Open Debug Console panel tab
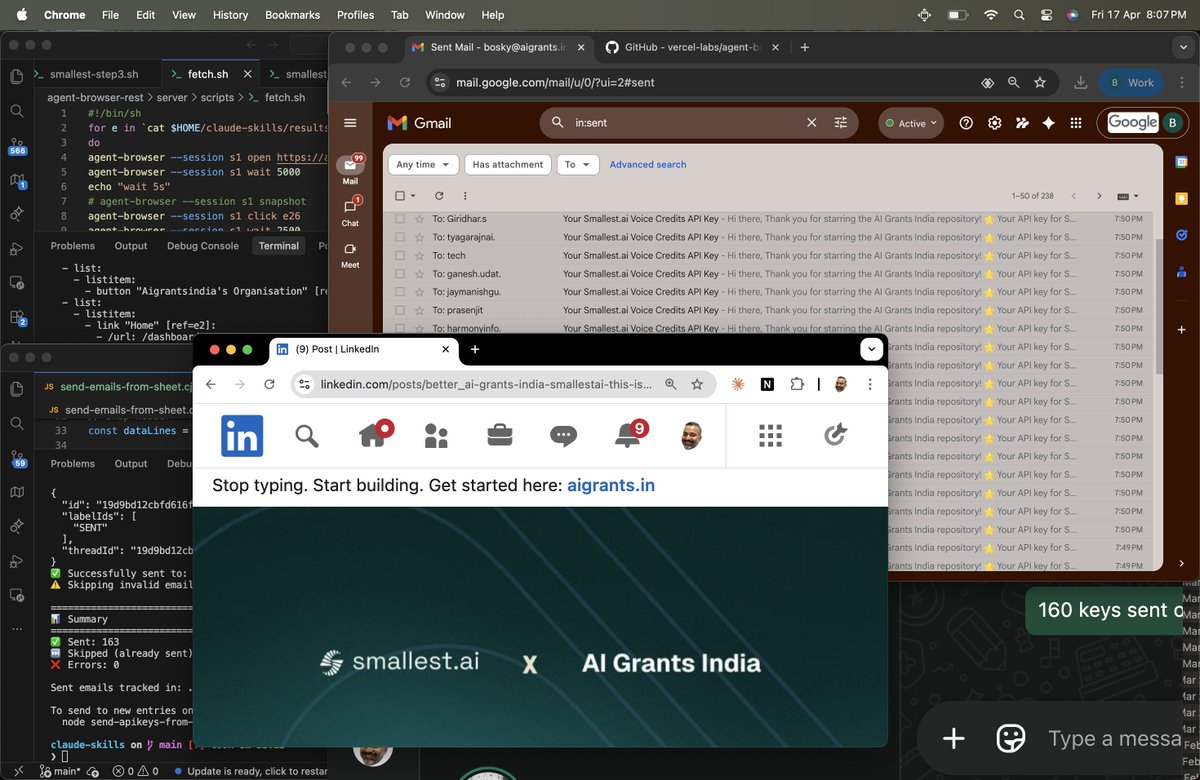Screen dimensions: 1200x780 [x=203, y=246]
